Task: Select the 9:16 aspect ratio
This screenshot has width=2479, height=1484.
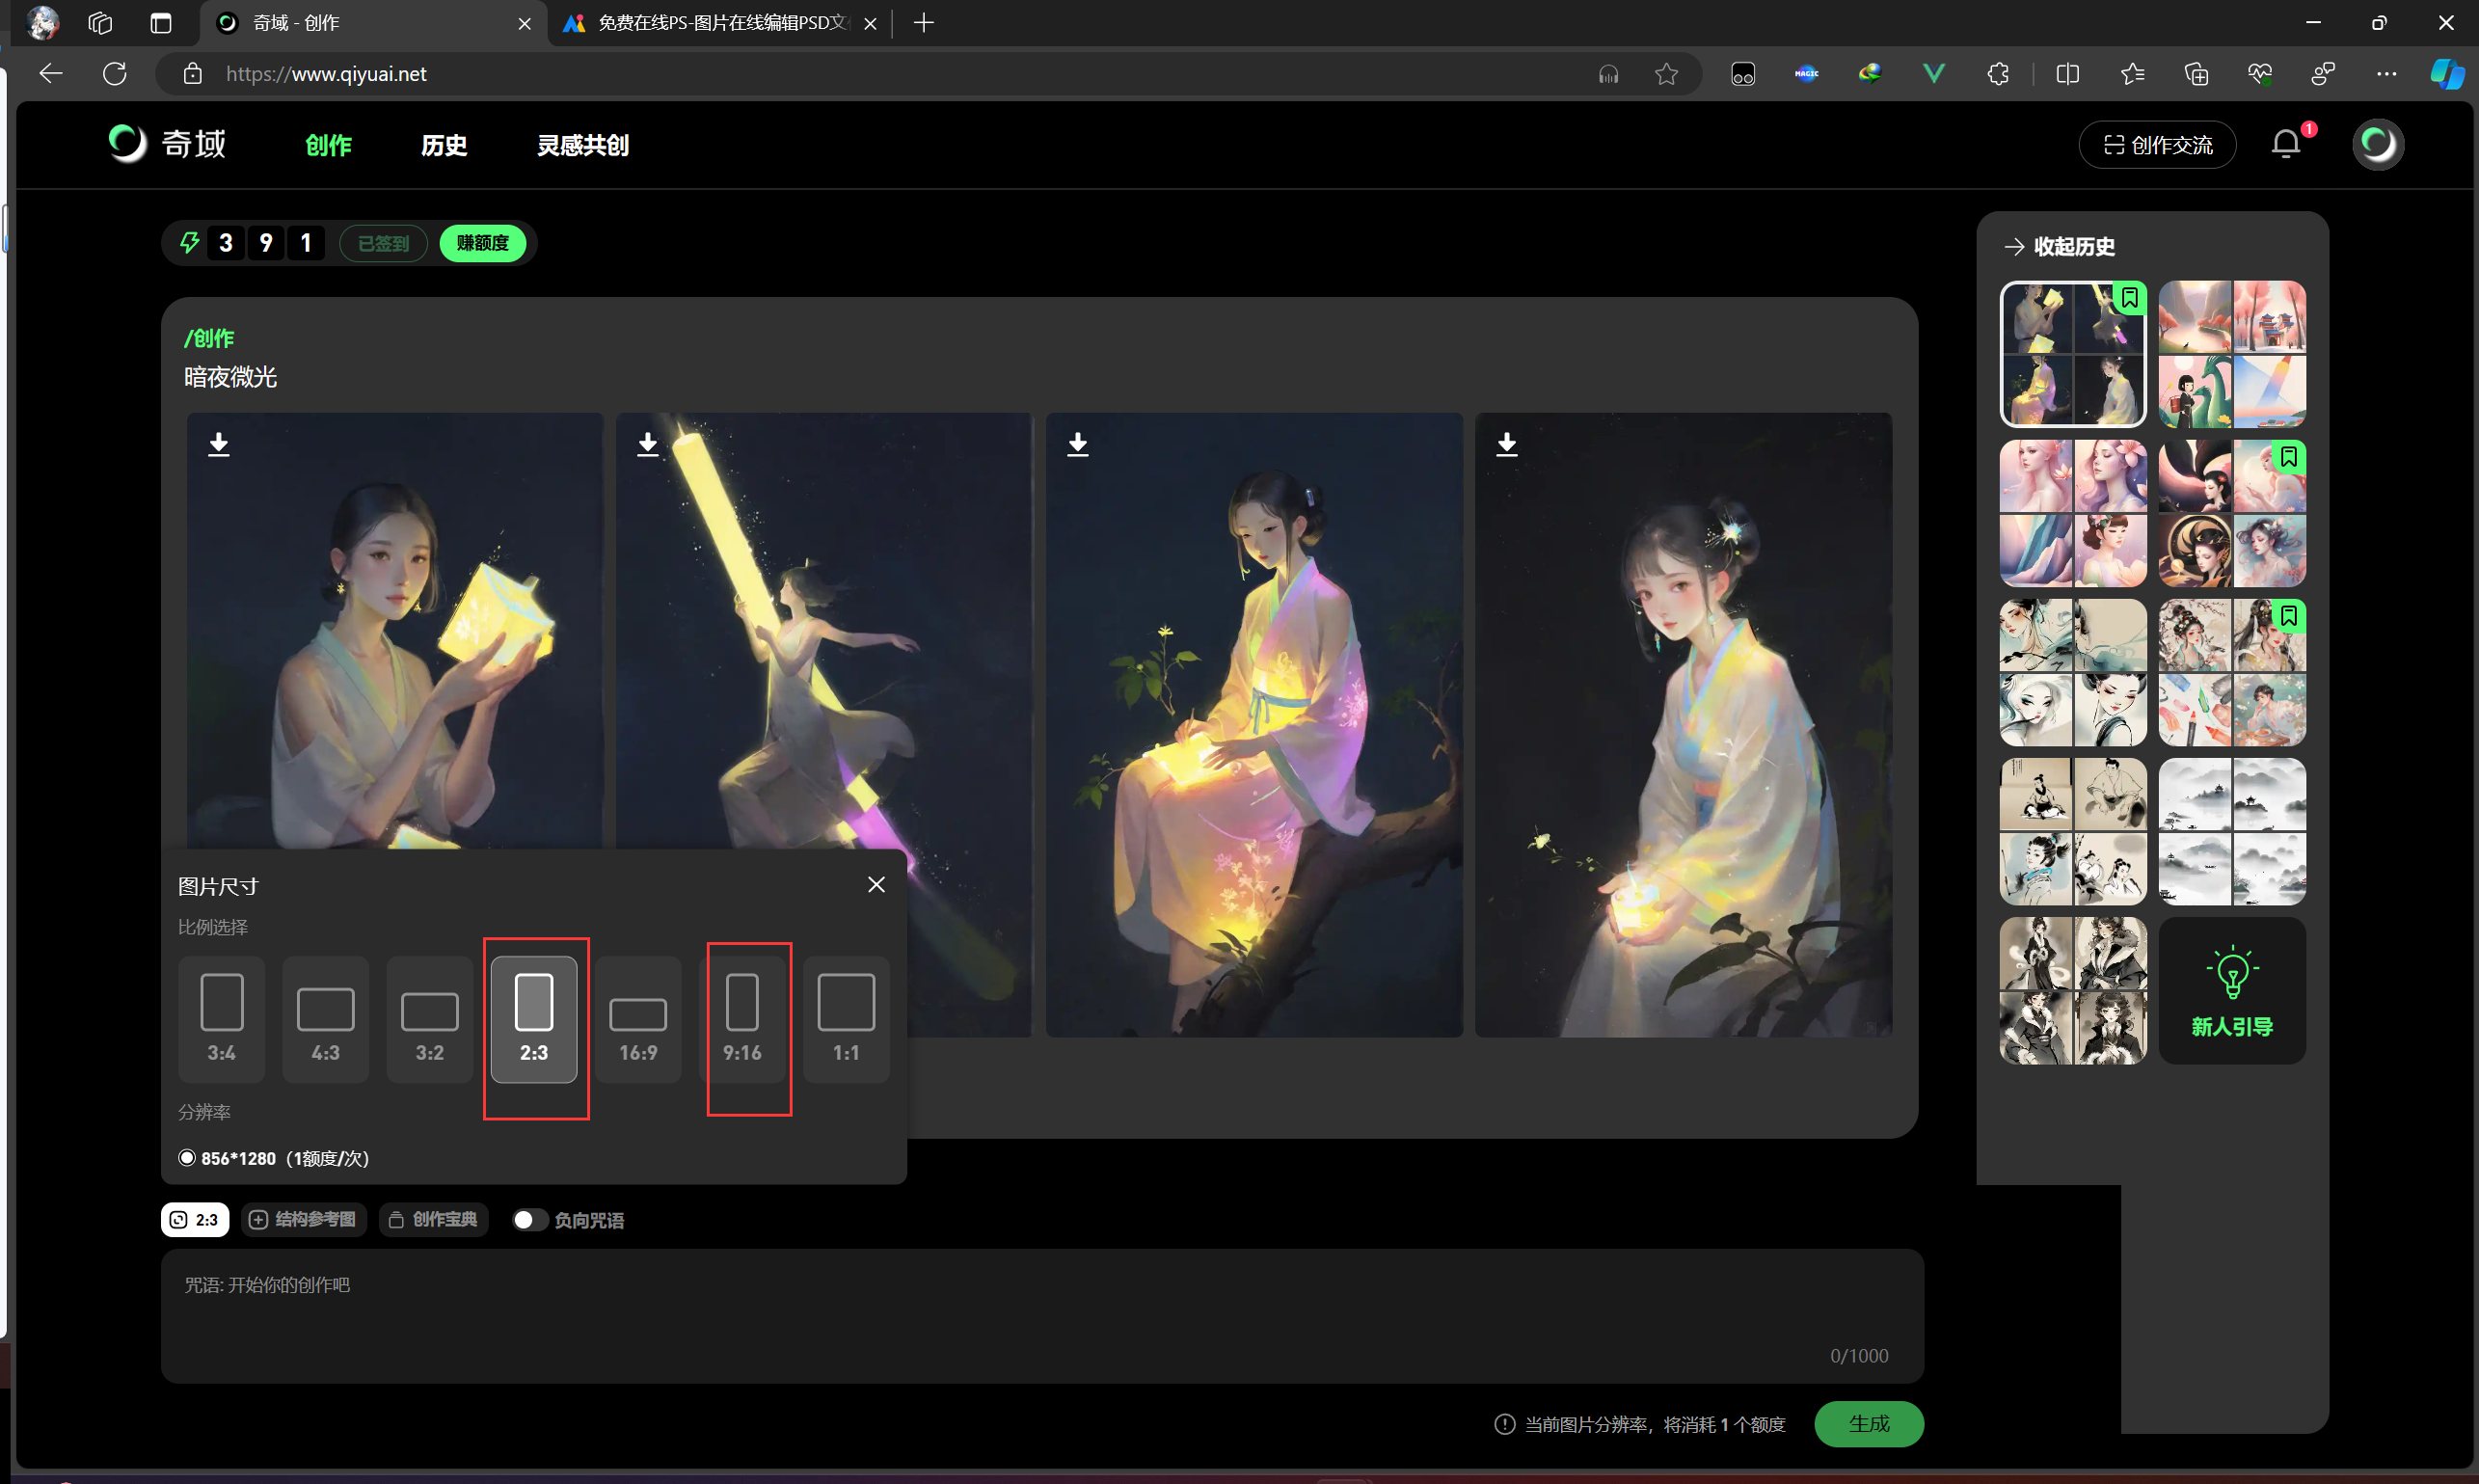Action: click(742, 1019)
